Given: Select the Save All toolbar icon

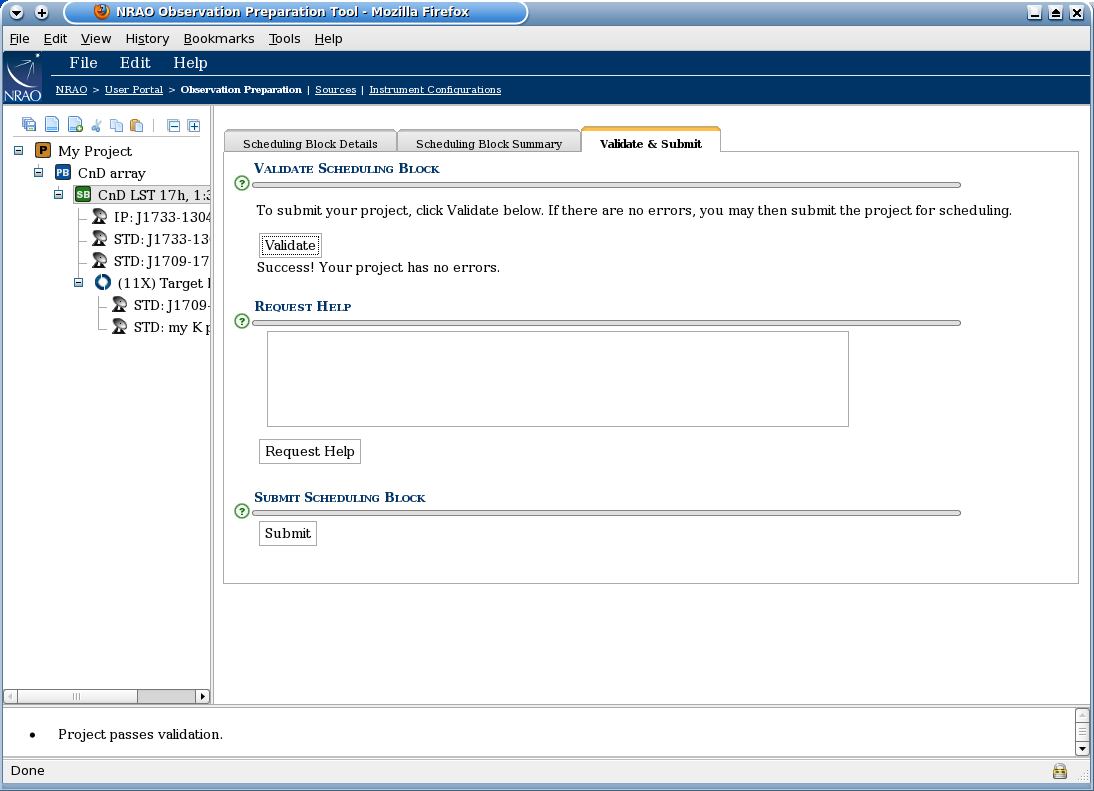Looking at the screenshot, I should click(x=29, y=124).
